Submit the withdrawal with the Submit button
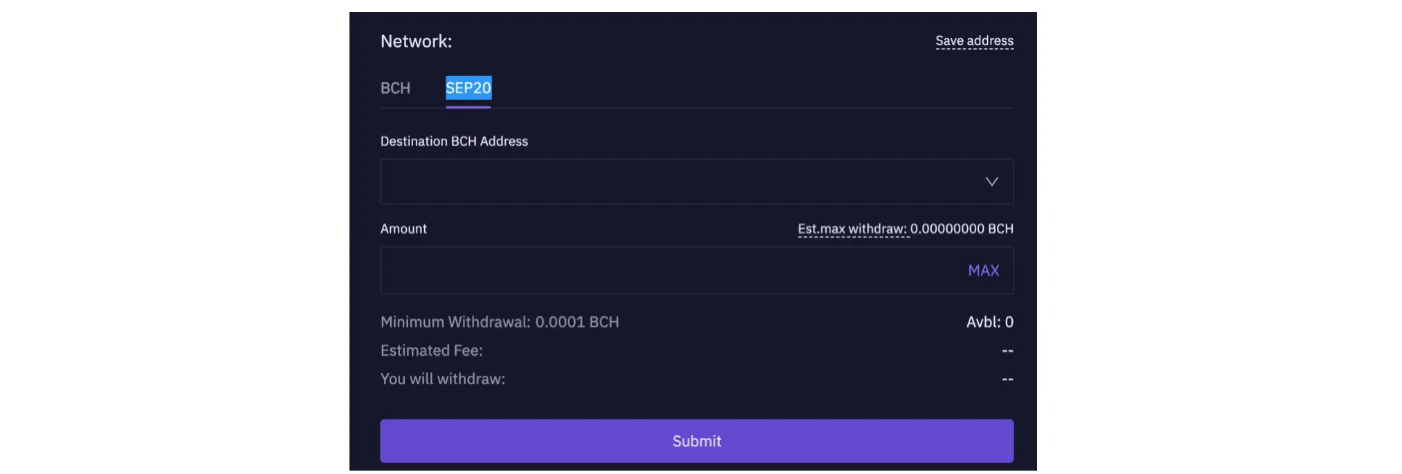Viewport: 1402px width, 474px height. (x=697, y=441)
